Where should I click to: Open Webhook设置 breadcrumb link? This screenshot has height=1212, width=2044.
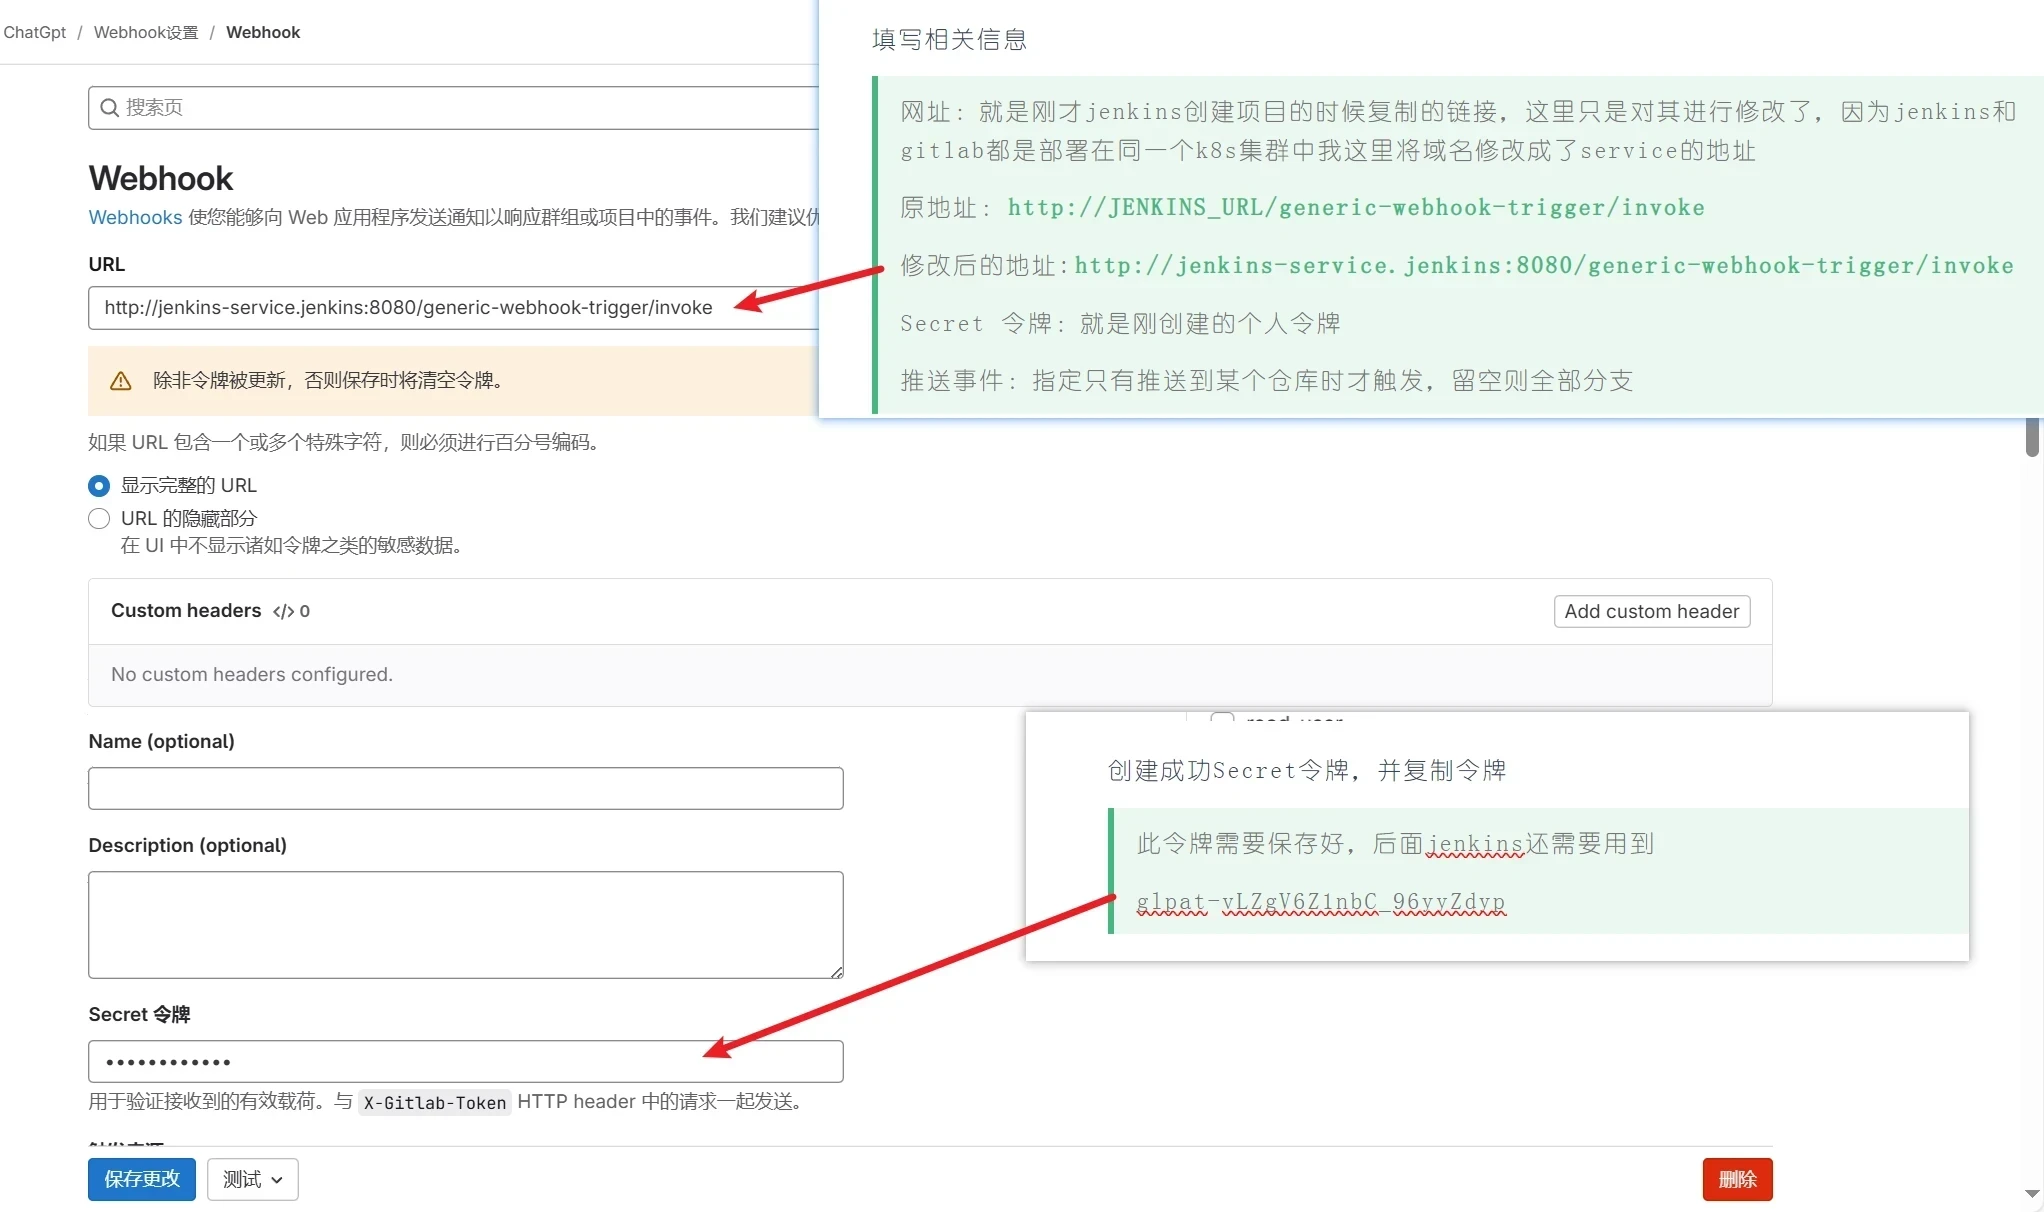(146, 32)
